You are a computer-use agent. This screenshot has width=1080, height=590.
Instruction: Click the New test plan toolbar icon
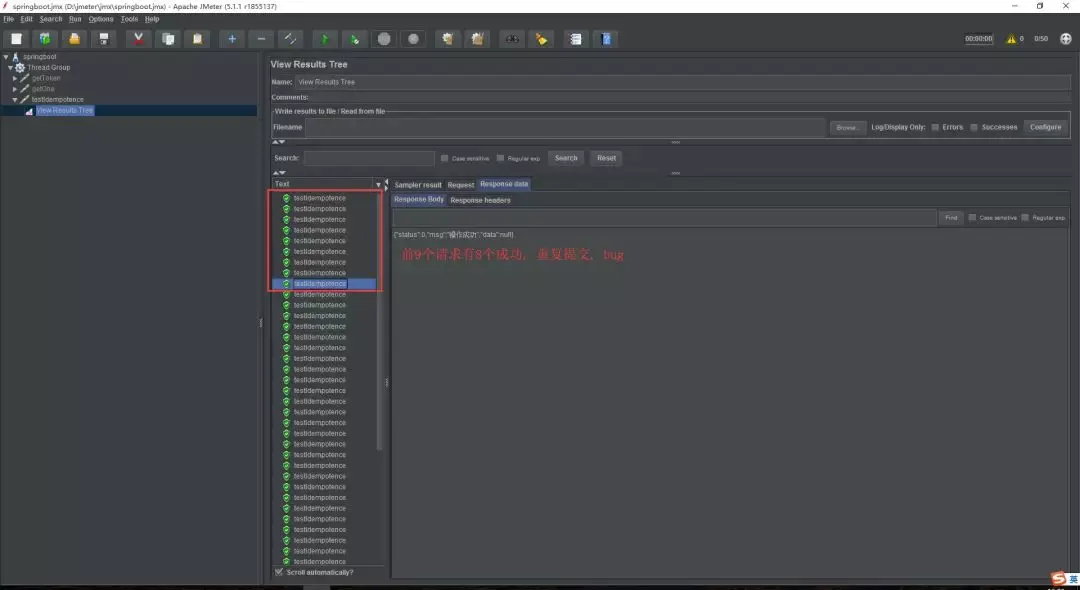click(17, 39)
